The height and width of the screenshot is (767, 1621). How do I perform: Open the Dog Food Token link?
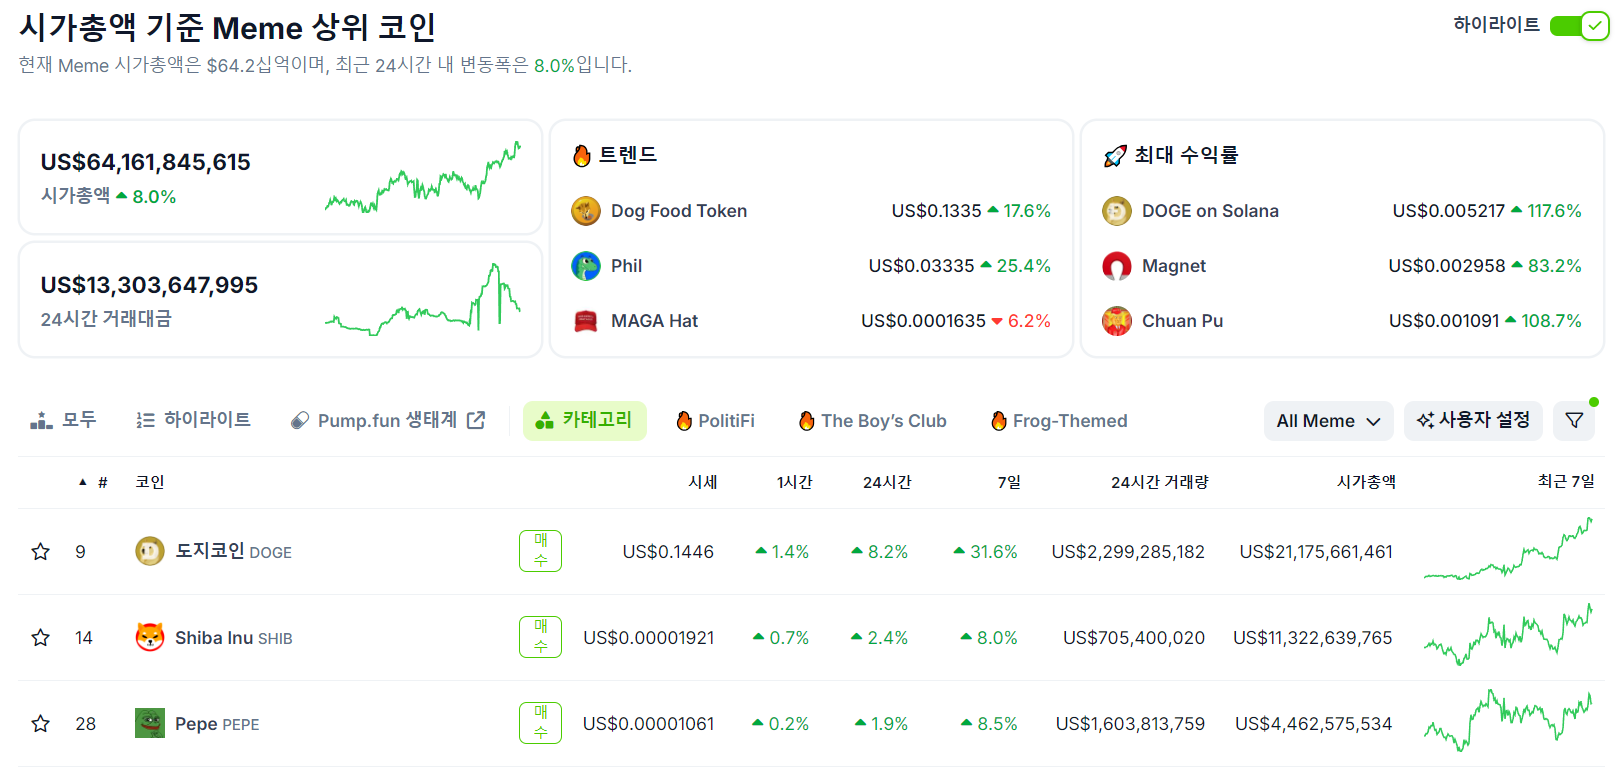pos(679,211)
